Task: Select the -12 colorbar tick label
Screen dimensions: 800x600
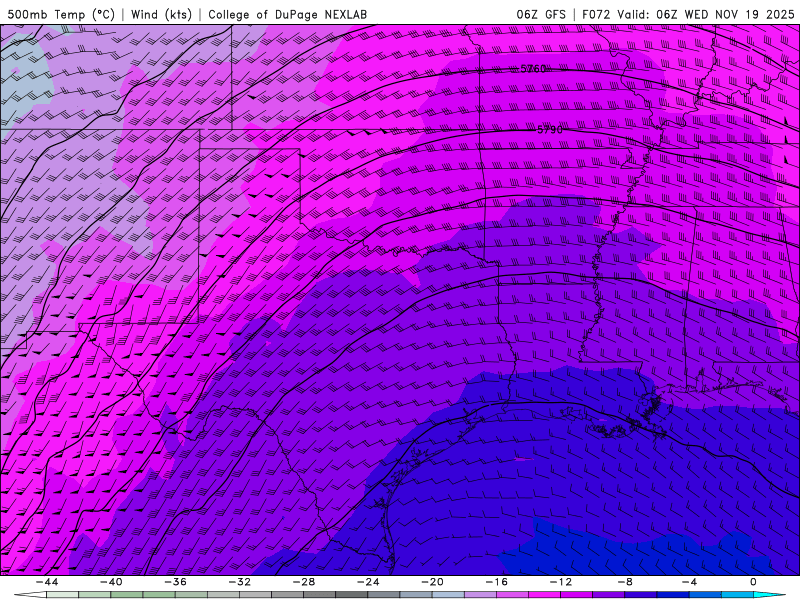Action: (x=561, y=582)
